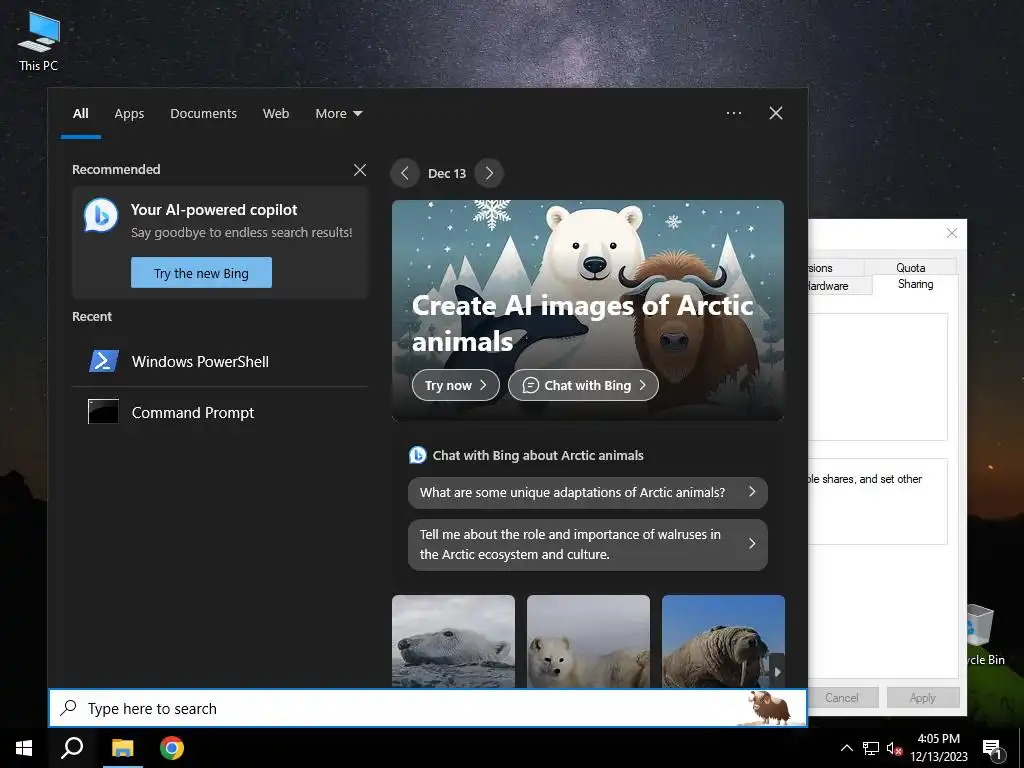Click Cancel in properties dialog

pos(843,697)
